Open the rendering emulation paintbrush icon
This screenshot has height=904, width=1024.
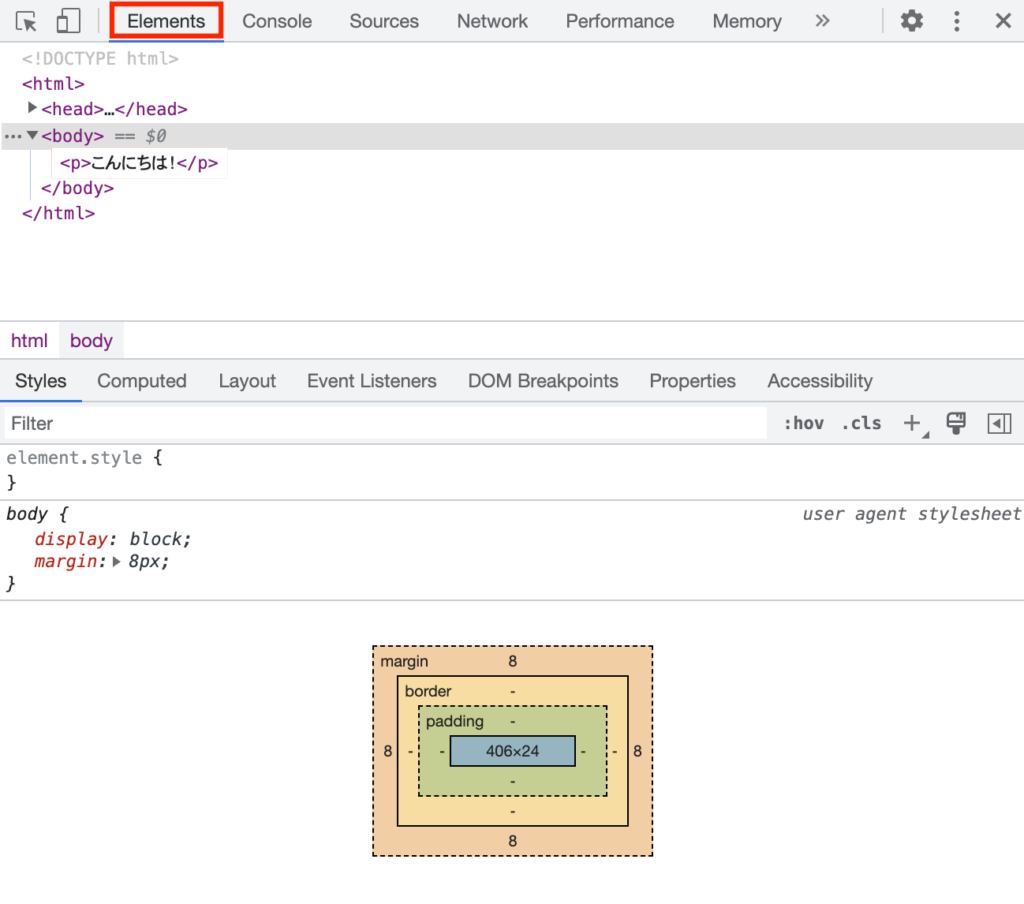[956, 423]
